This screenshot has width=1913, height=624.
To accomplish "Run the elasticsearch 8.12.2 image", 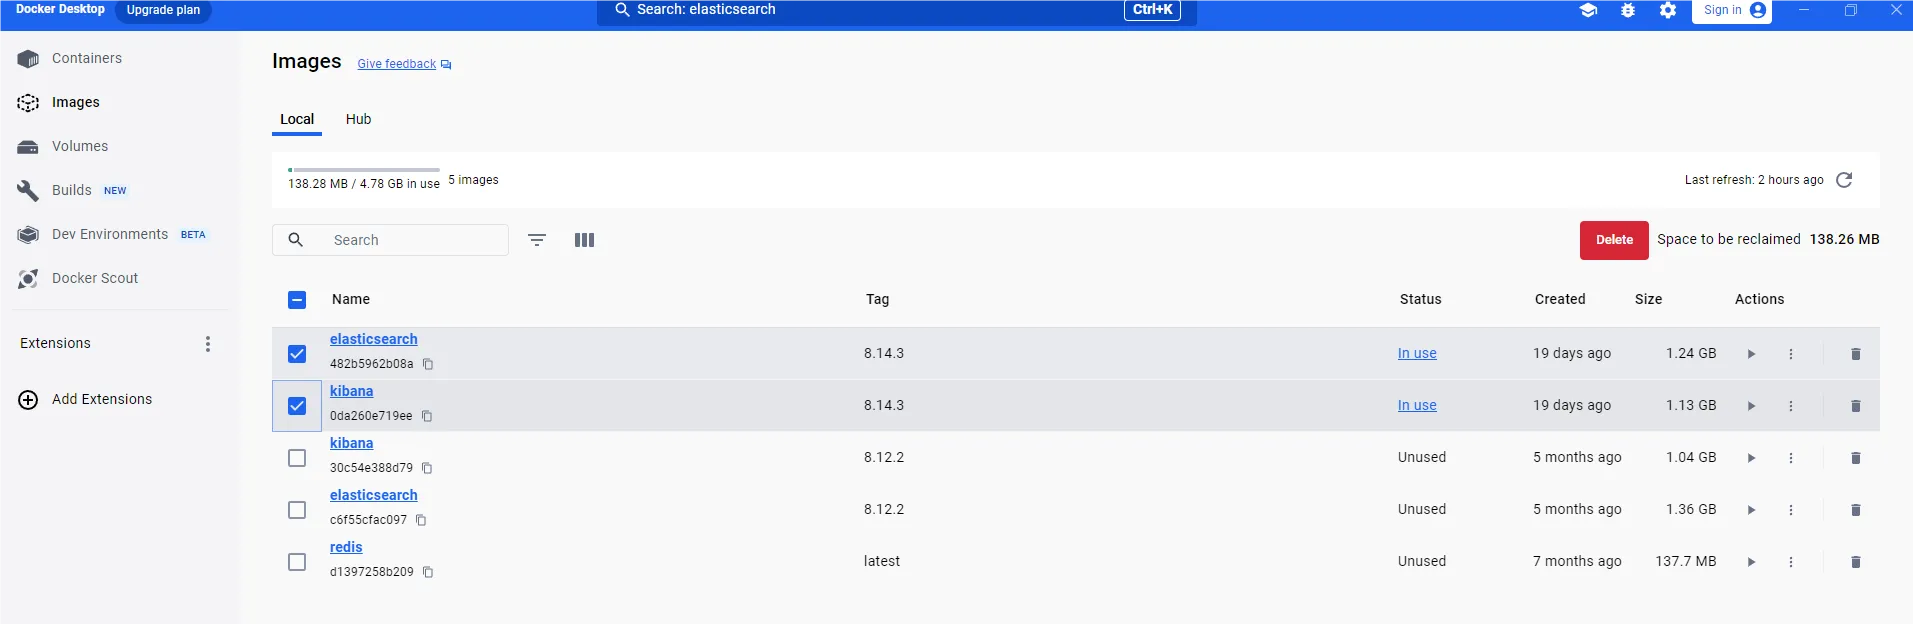I will (1751, 510).
